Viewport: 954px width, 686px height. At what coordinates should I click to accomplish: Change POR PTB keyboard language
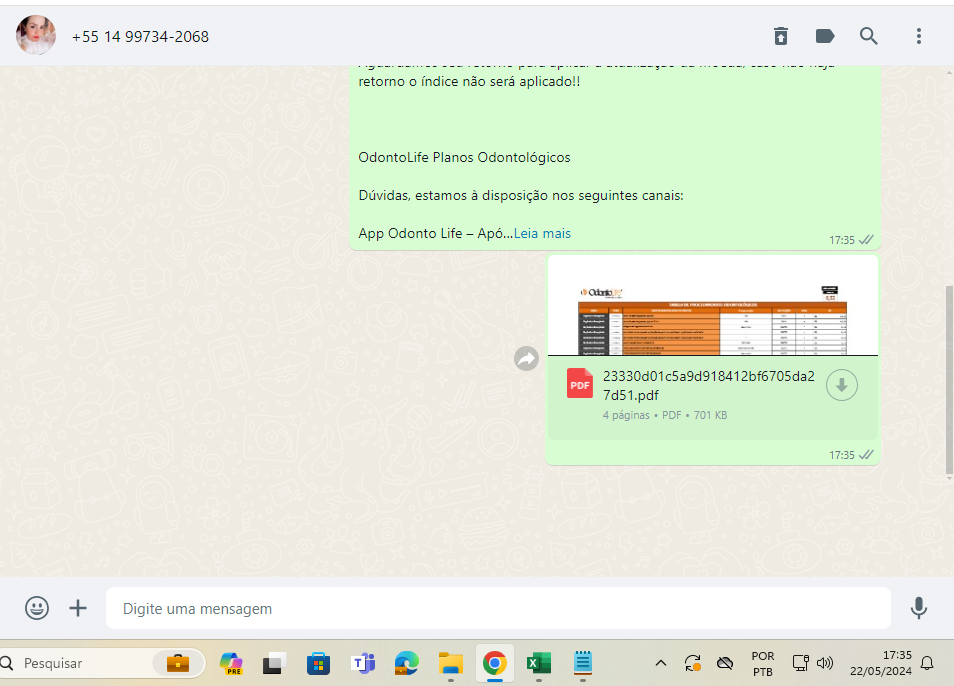click(763, 663)
